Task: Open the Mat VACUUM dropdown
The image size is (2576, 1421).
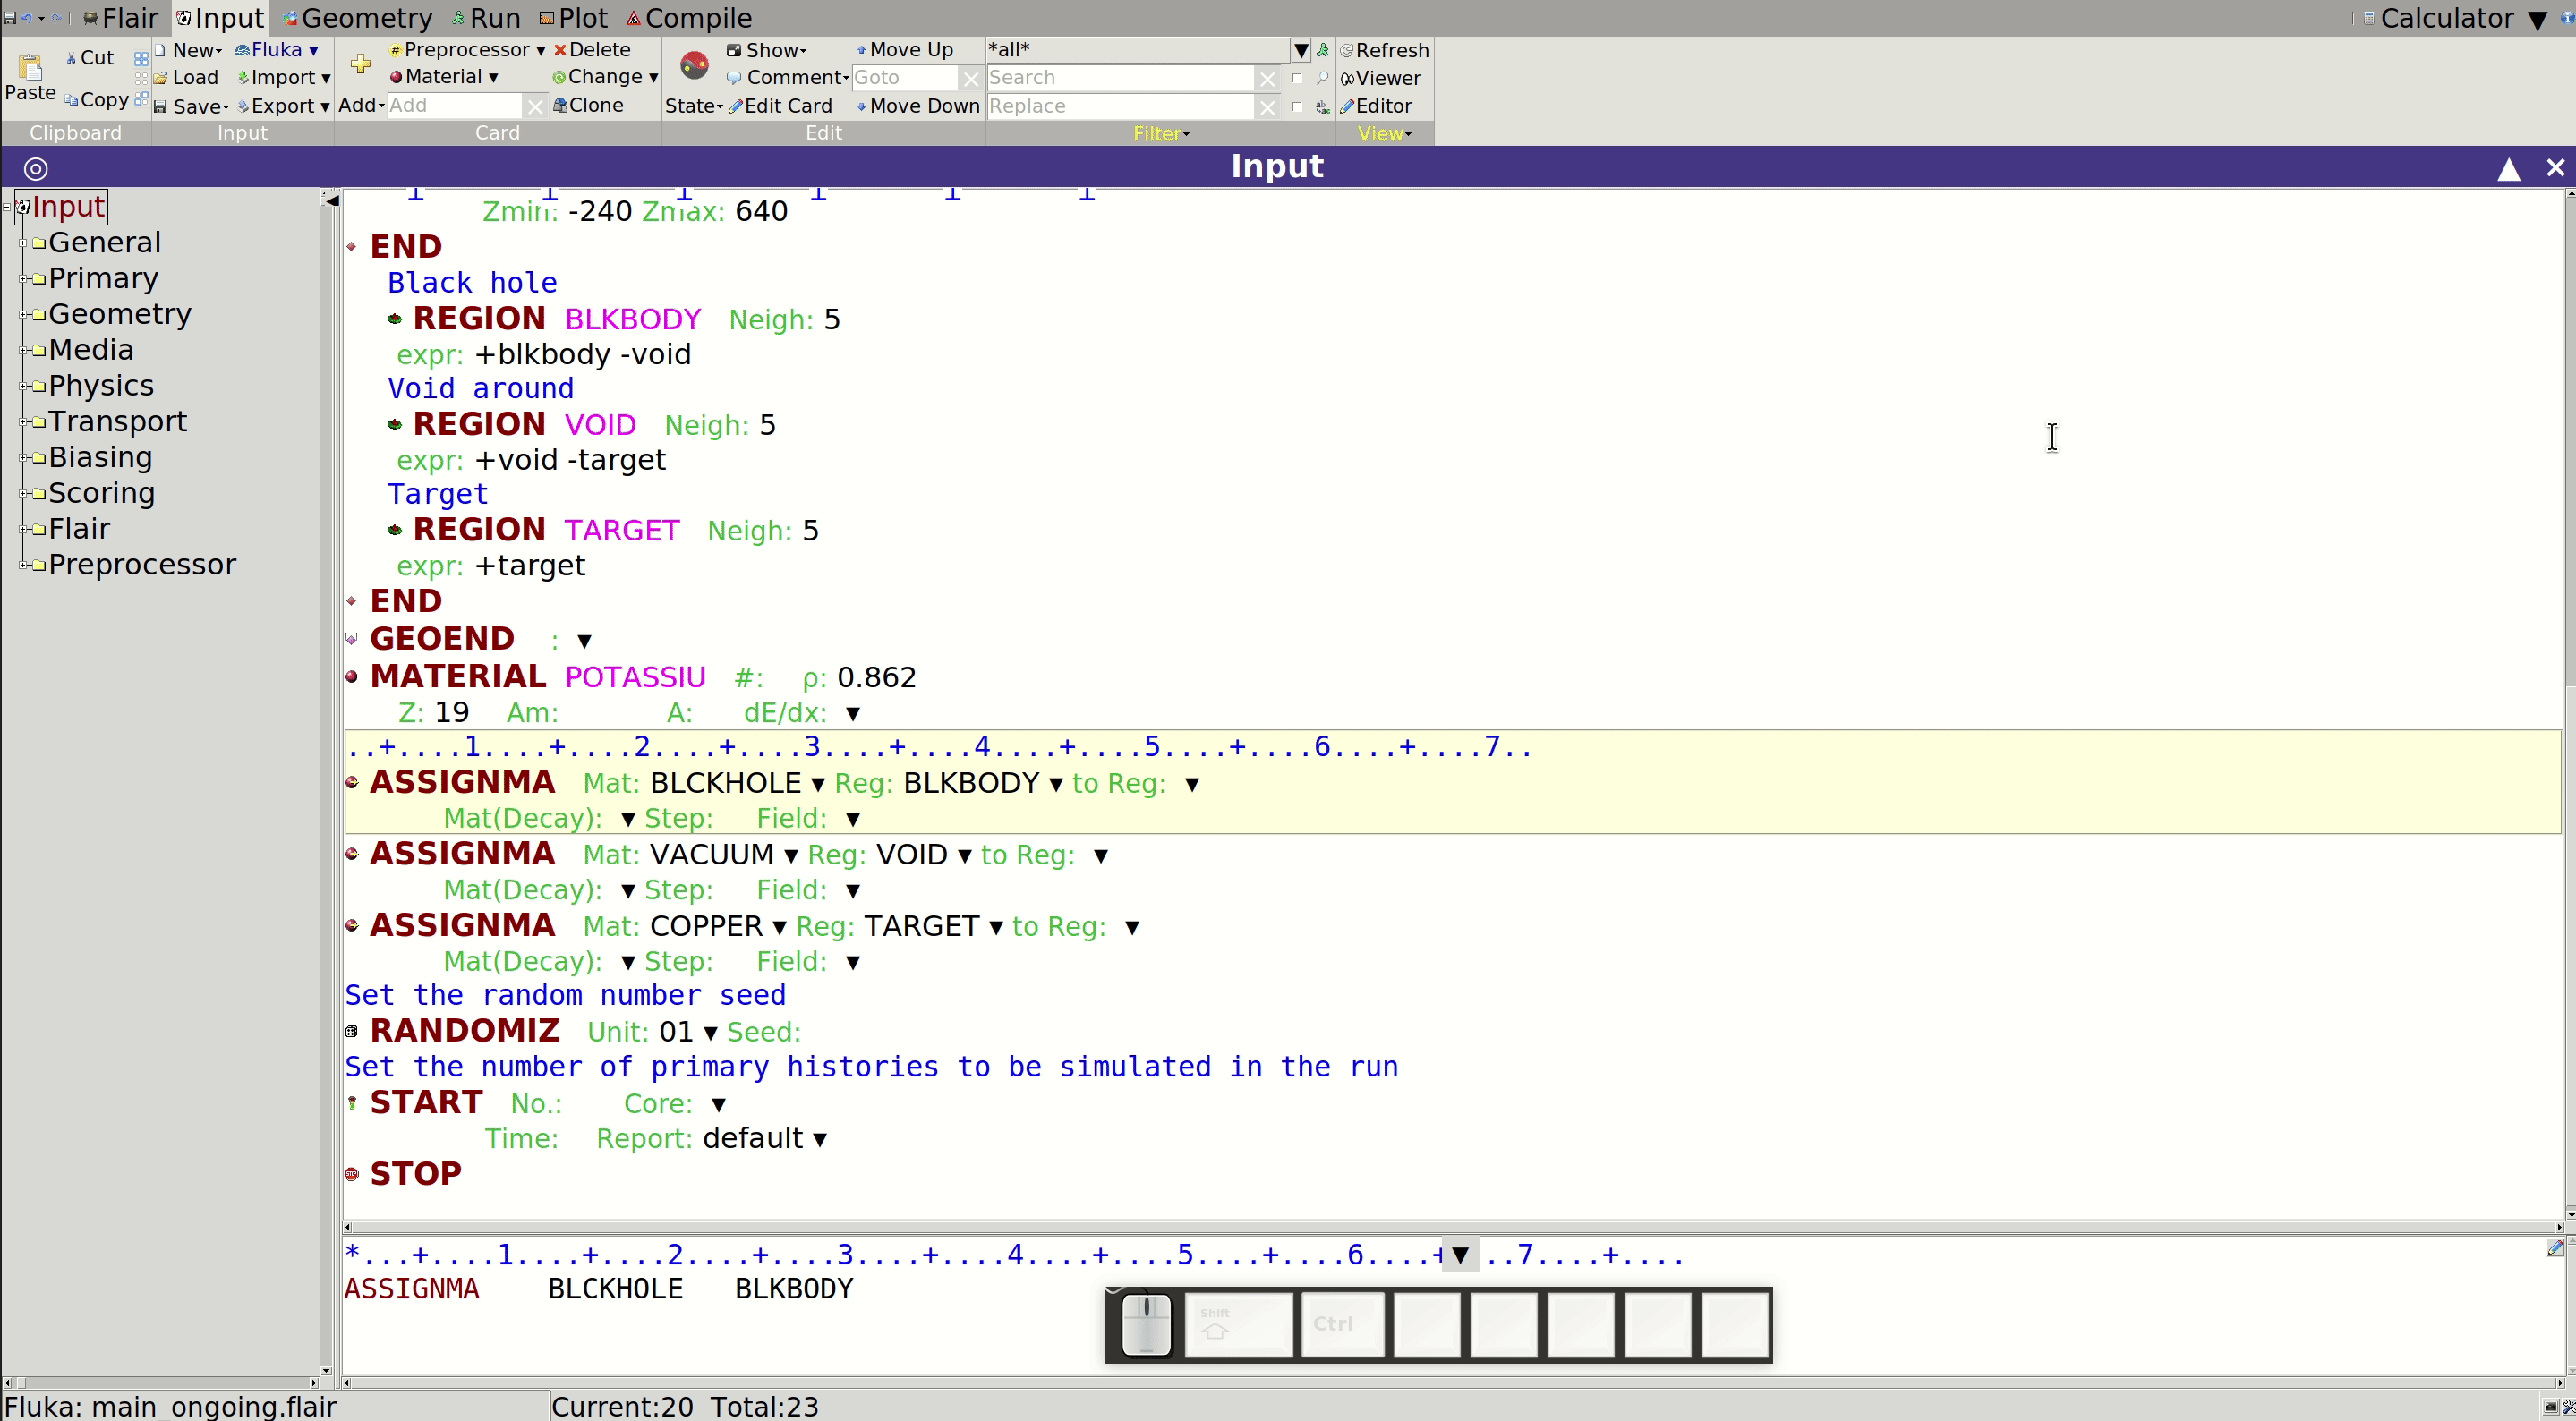Action: point(791,856)
